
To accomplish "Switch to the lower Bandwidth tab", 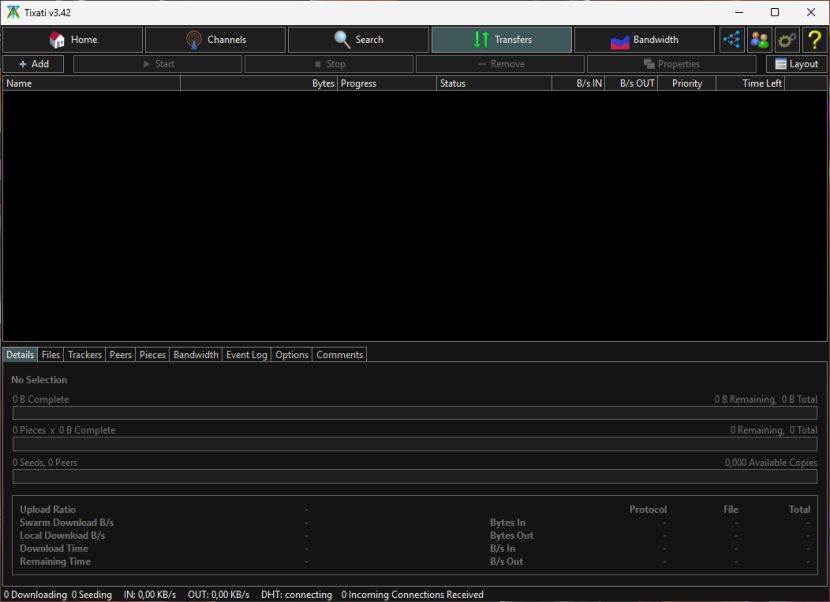I will click(x=196, y=355).
